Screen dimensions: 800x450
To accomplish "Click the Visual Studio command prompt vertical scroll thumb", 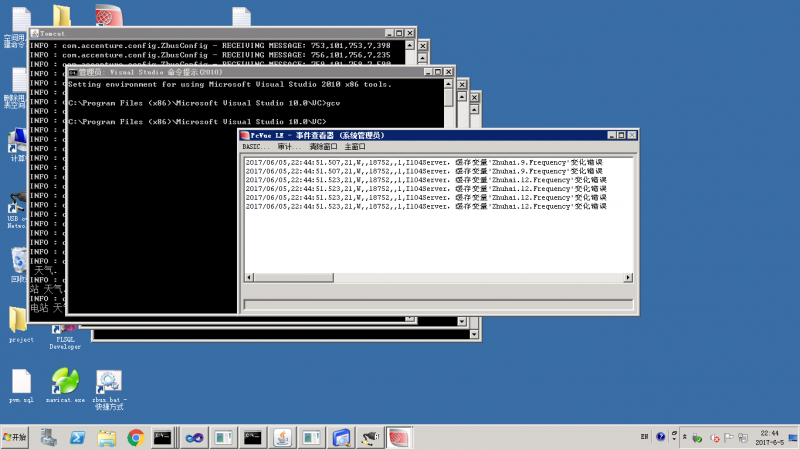I will tap(448, 97).
